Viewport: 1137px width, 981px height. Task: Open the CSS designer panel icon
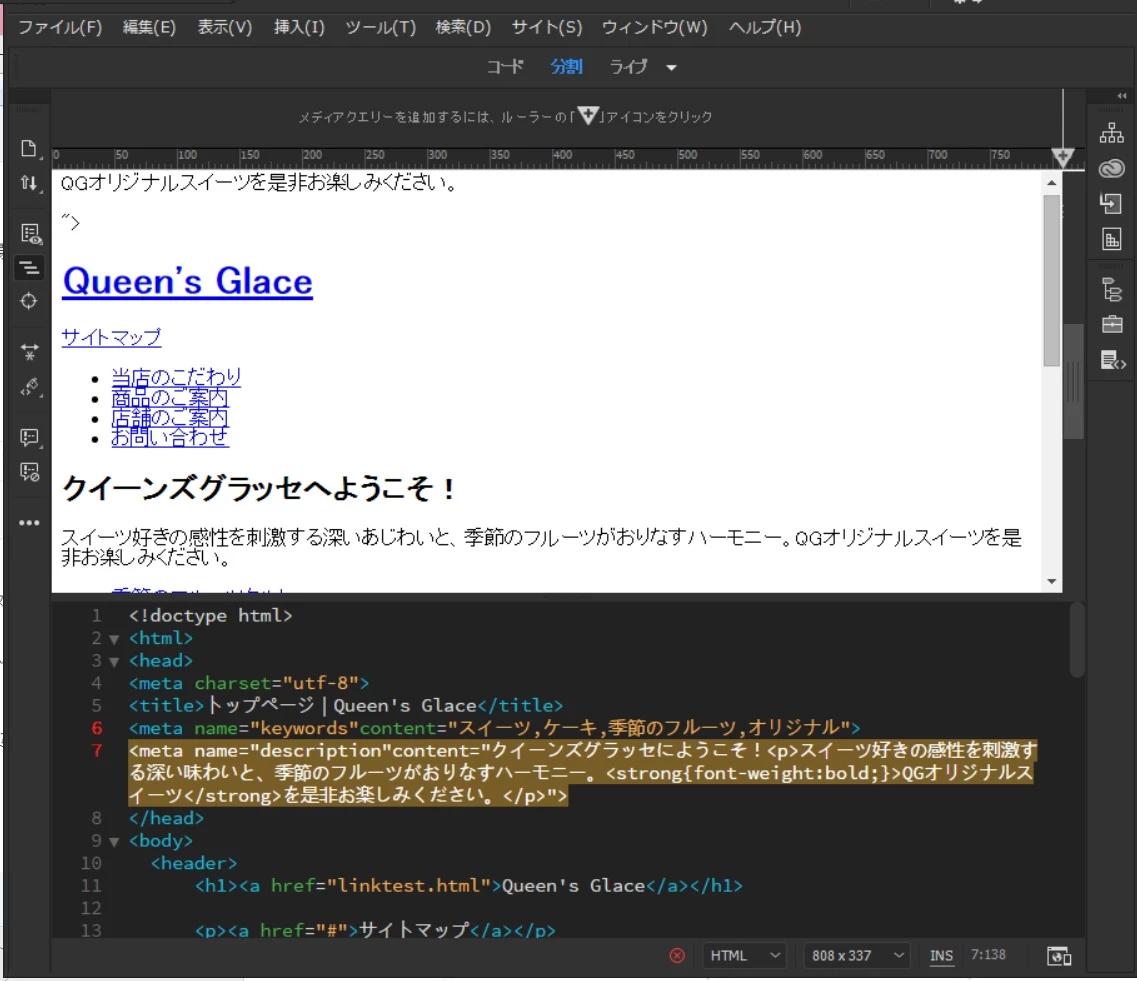(x=1111, y=239)
